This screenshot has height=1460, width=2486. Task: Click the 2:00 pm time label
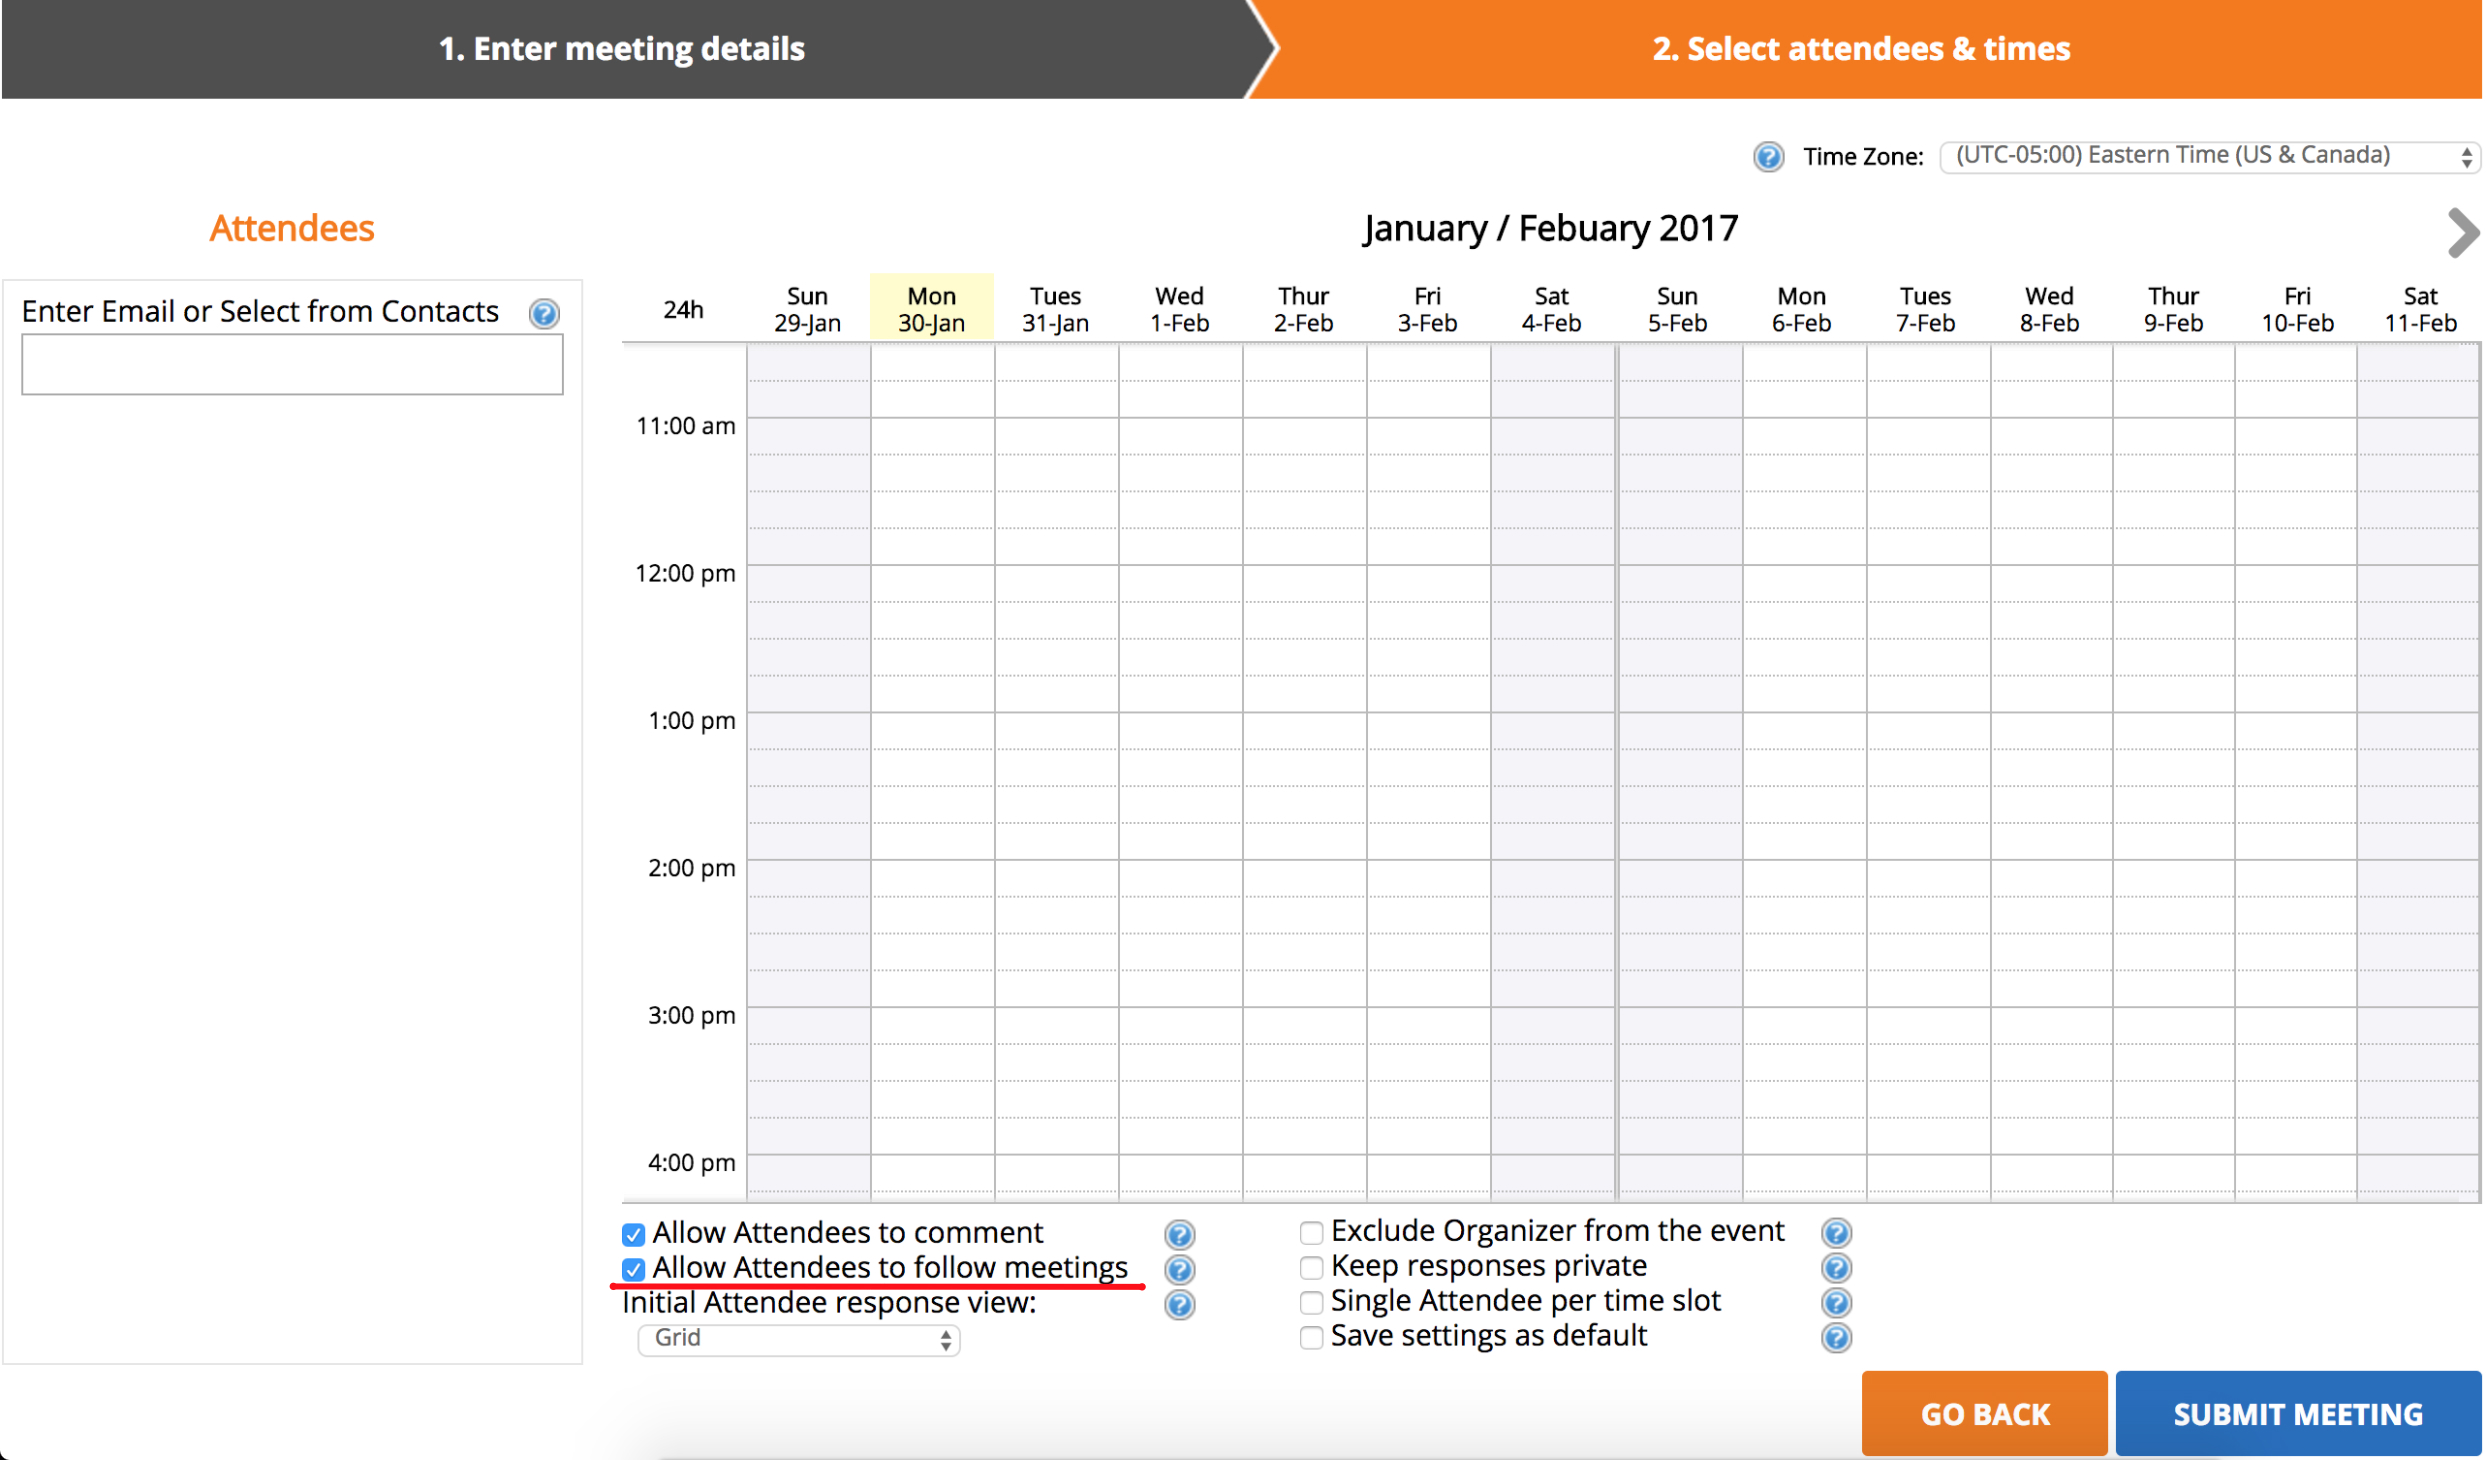[x=692, y=867]
